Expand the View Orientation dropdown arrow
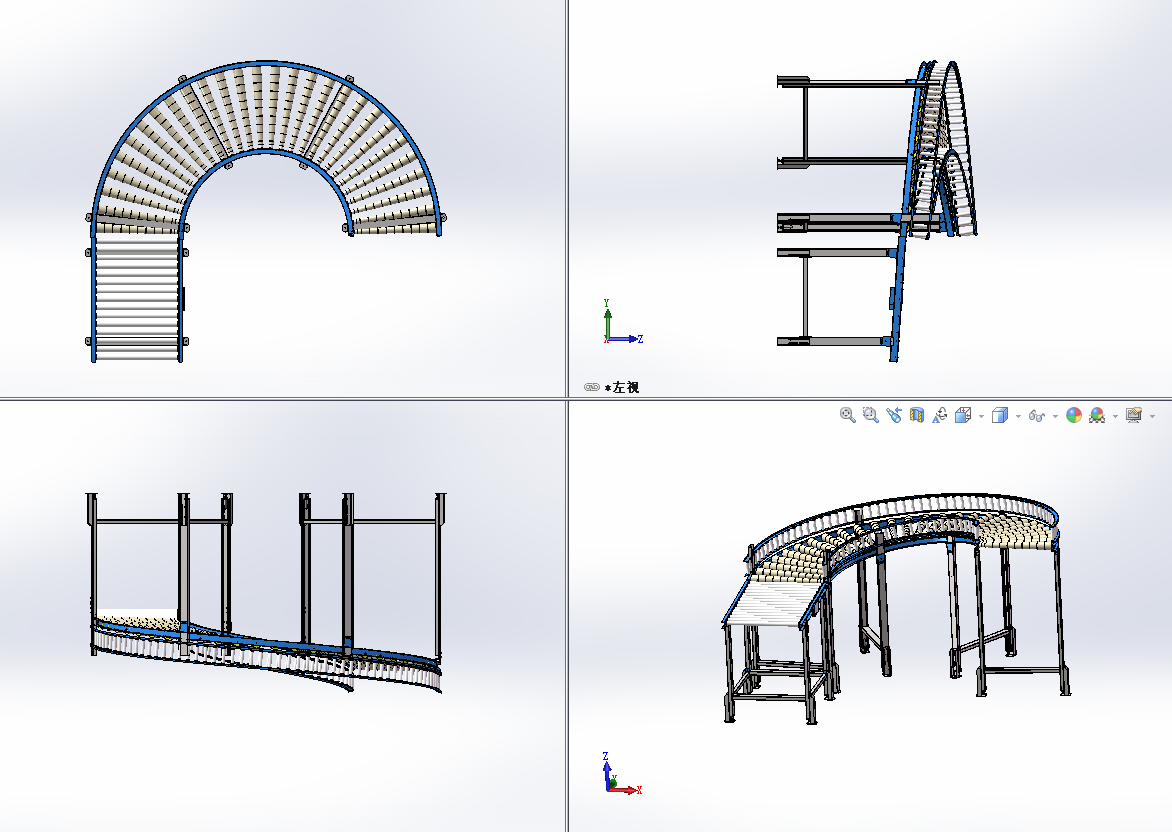This screenshot has width=1172, height=832. (x=981, y=416)
